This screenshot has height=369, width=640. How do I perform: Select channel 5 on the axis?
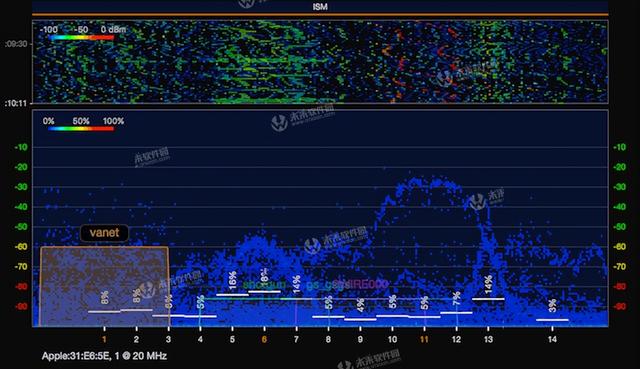232,340
